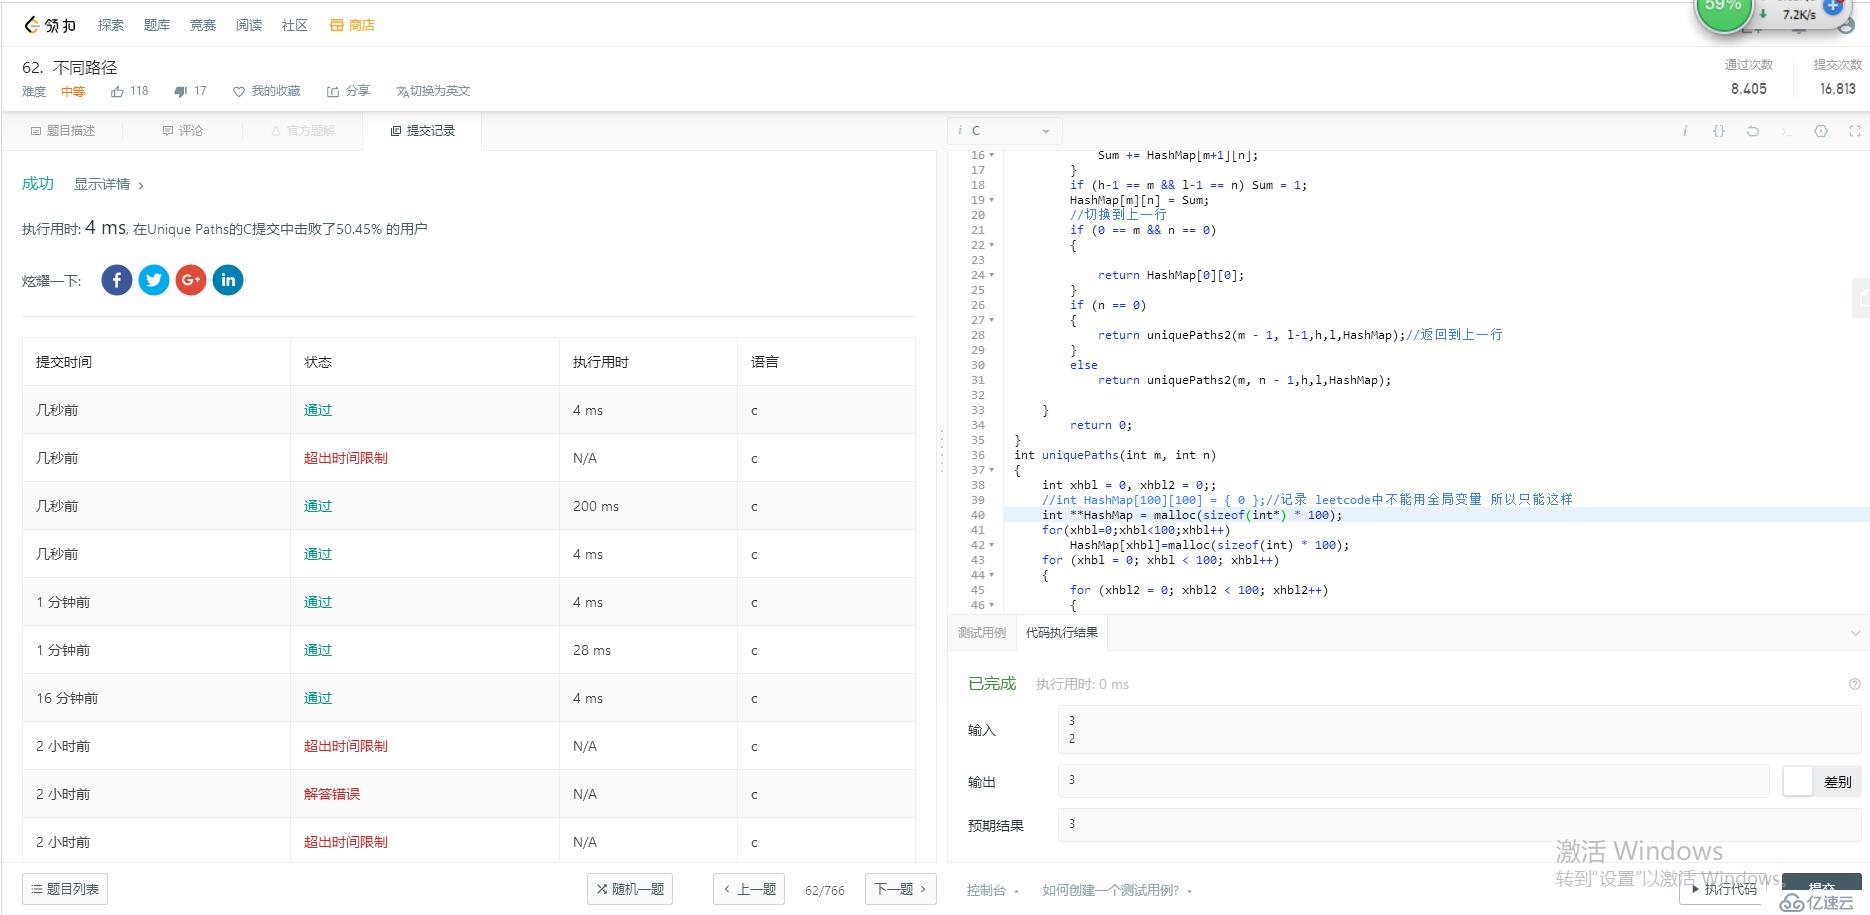Collapse the result panel chevron
Viewport: 1870px width, 915px height.
pyautogui.click(x=1855, y=633)
